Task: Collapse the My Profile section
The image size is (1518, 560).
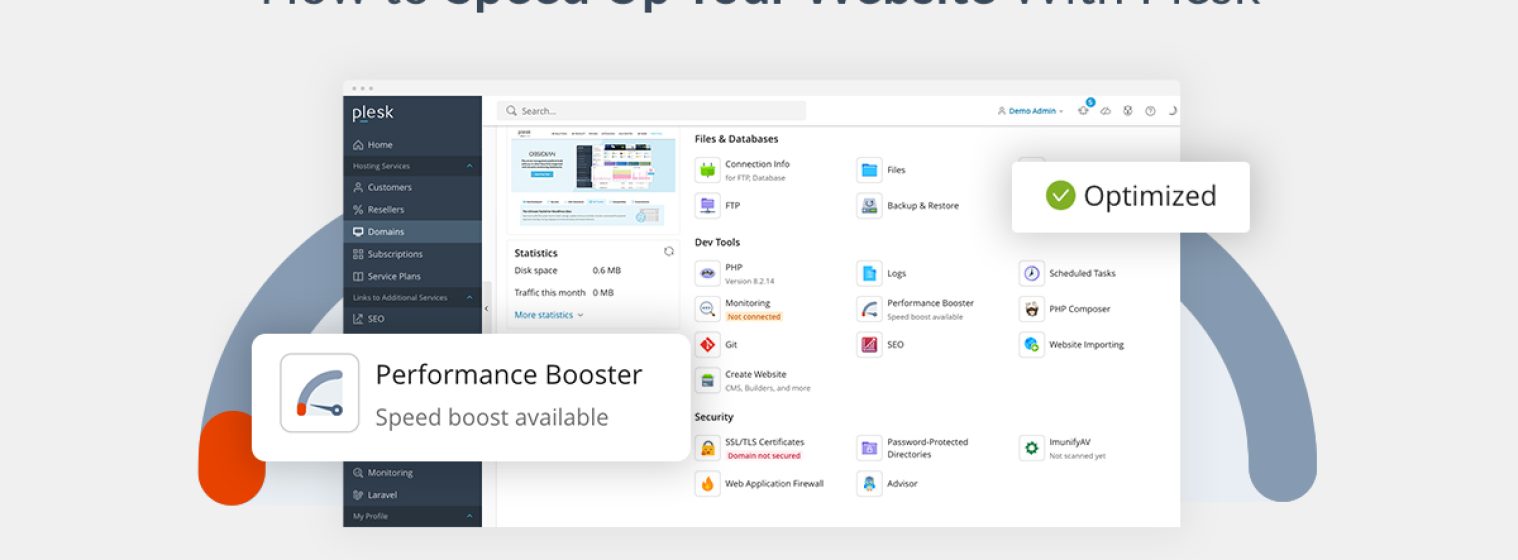Action: tap(469, 516)
